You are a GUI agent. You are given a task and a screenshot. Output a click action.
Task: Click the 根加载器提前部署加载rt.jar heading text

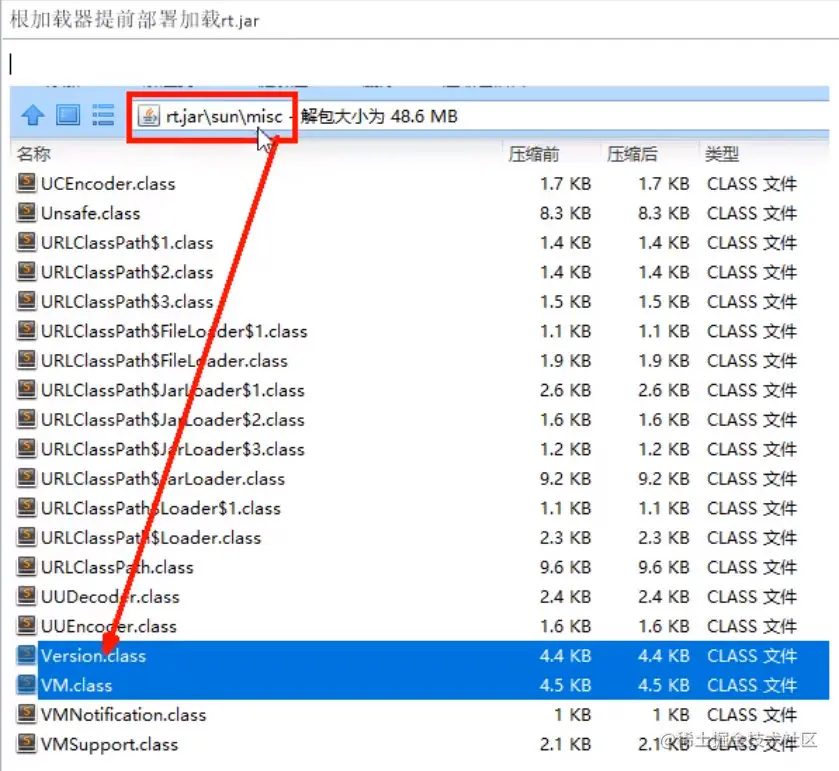coord(134,20)
